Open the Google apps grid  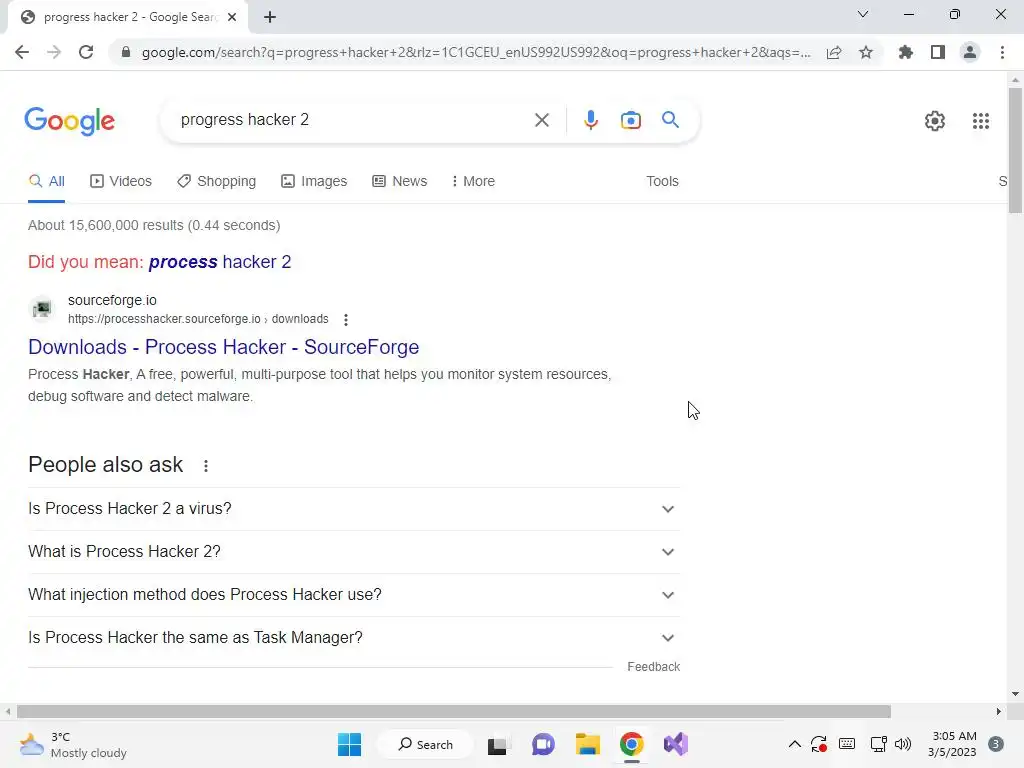pos(980,121)
